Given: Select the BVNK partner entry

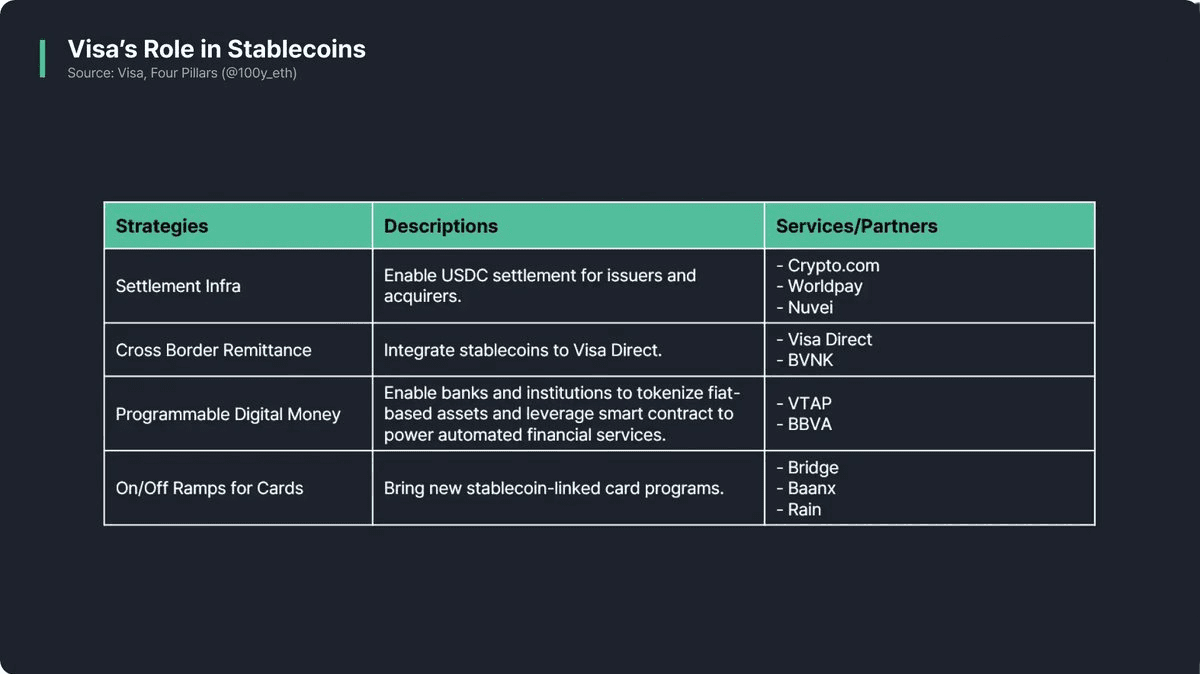Looking at the screenshot, I should [x=810, y=360].
